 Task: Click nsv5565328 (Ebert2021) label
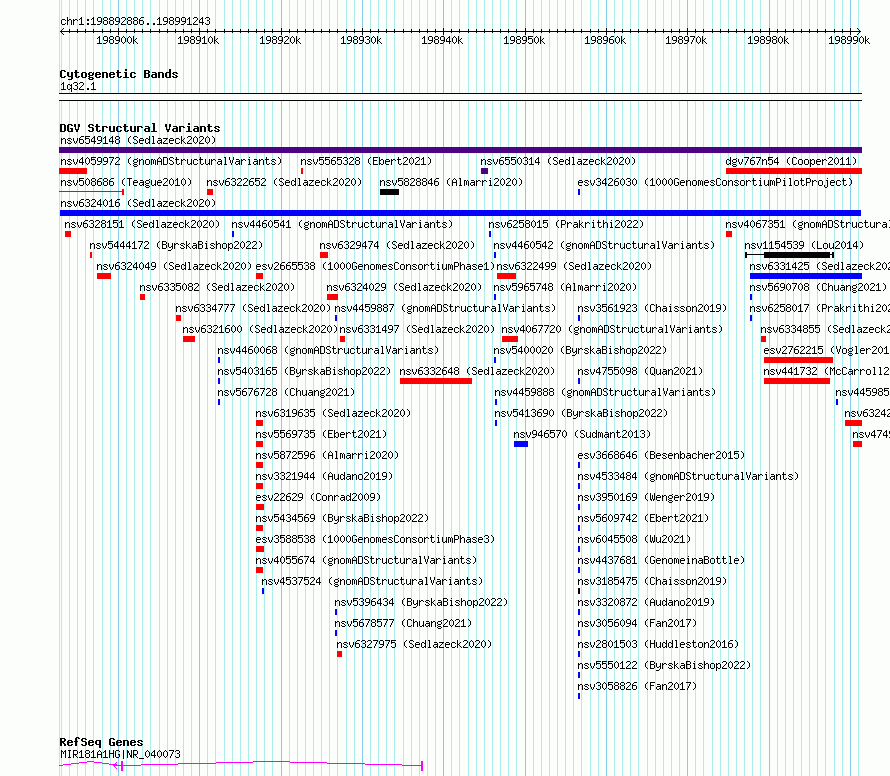coord(366,161)
